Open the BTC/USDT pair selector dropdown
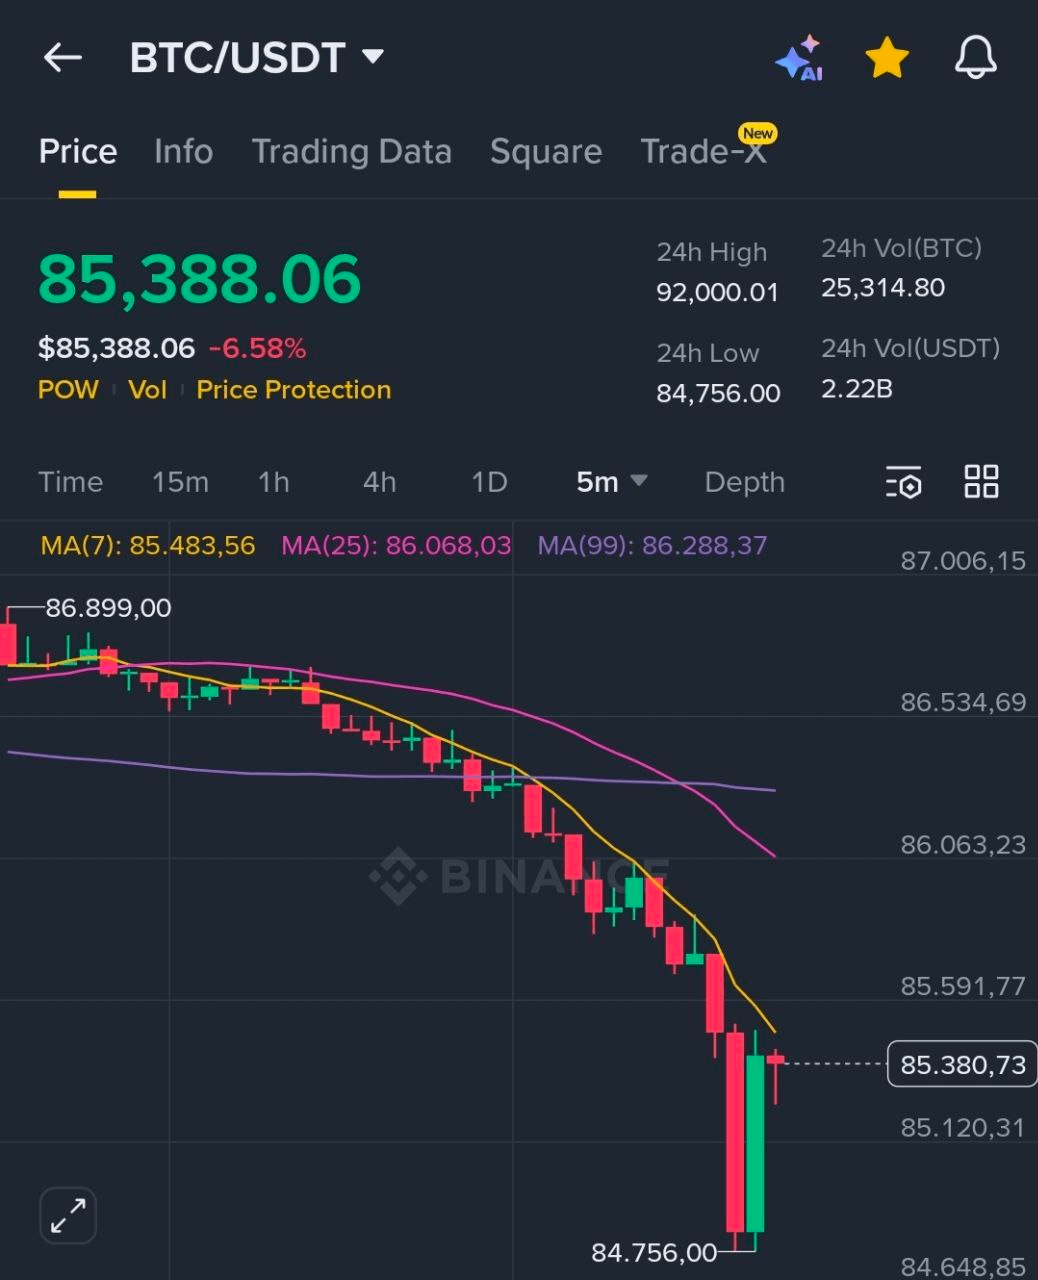Image resolution: width=1038 pixels, height=1280 pixels. point(258,57)
